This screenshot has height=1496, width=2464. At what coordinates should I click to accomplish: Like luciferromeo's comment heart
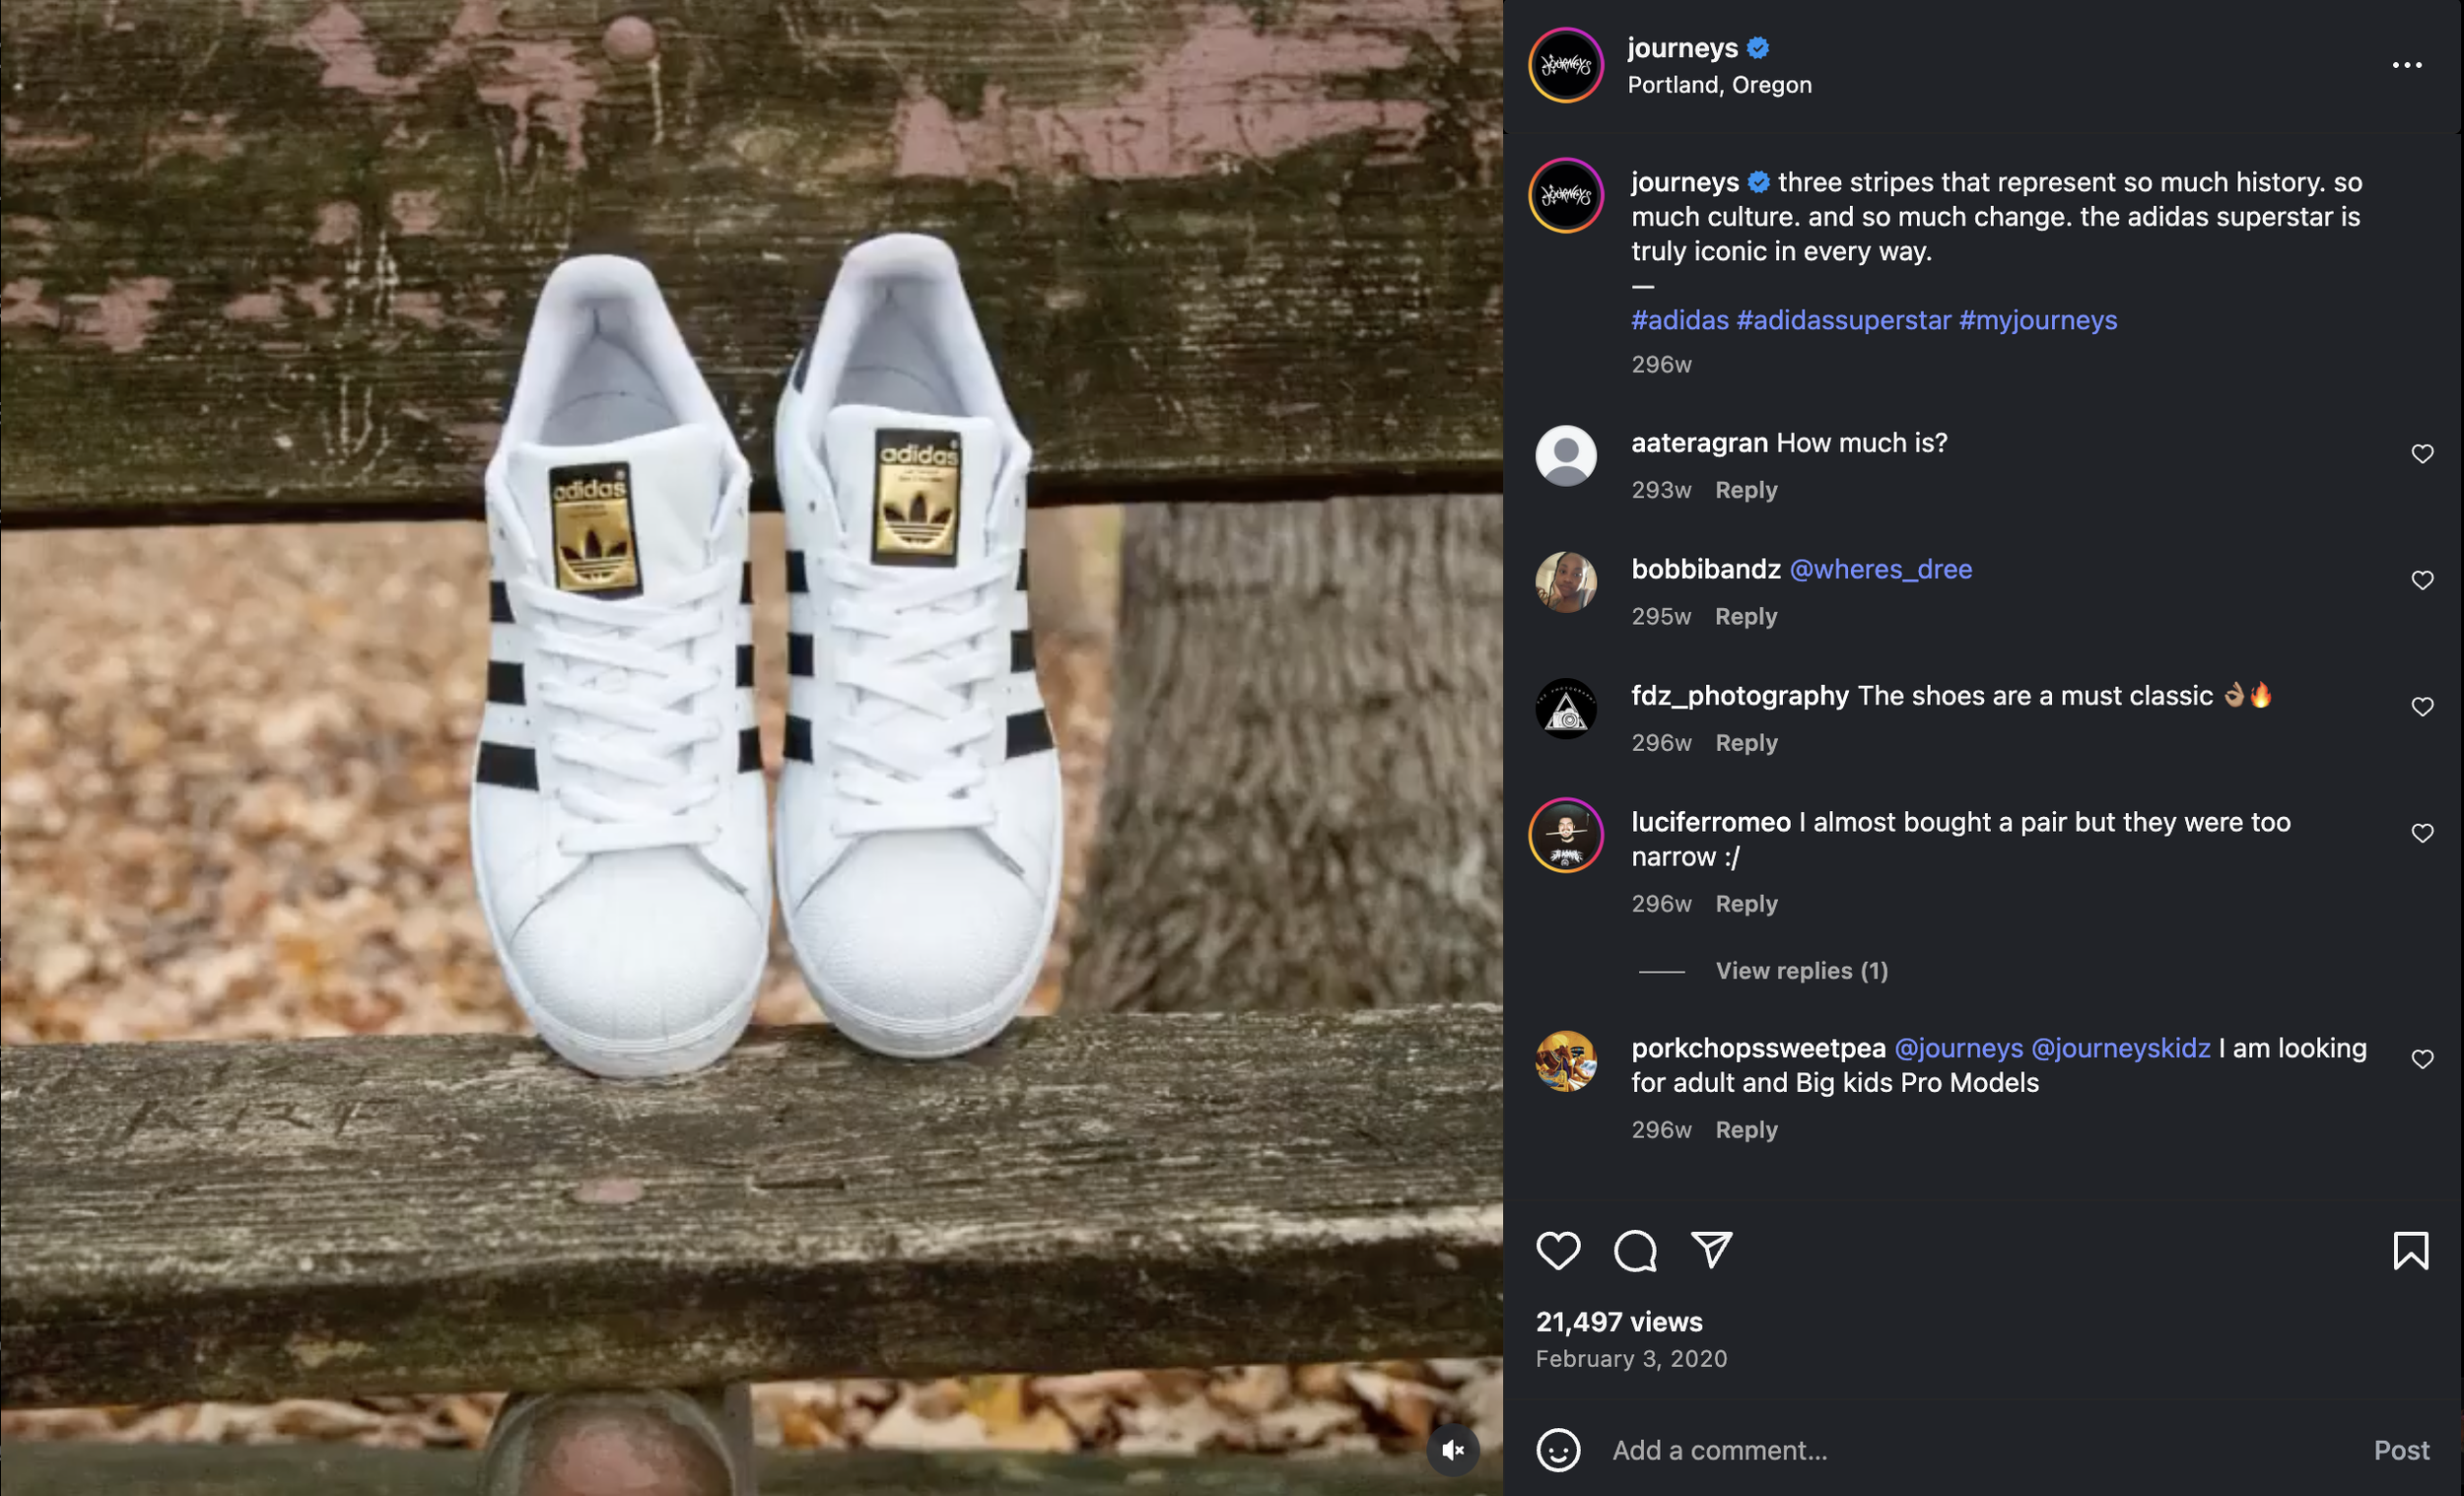click(x=2421, y=833)
